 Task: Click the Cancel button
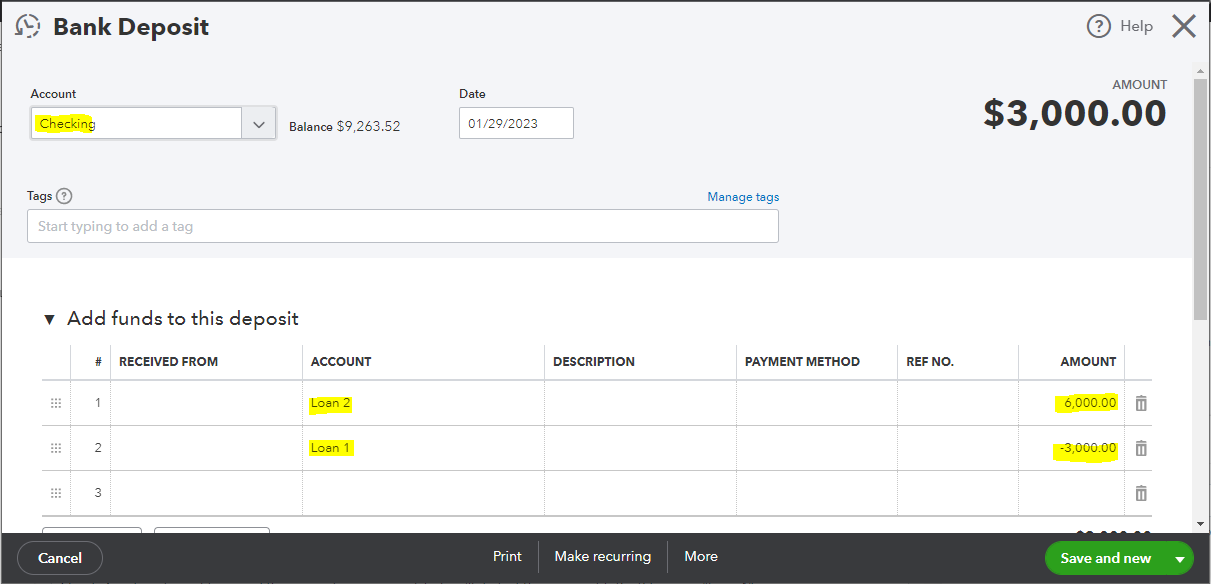tap(60, 558)
